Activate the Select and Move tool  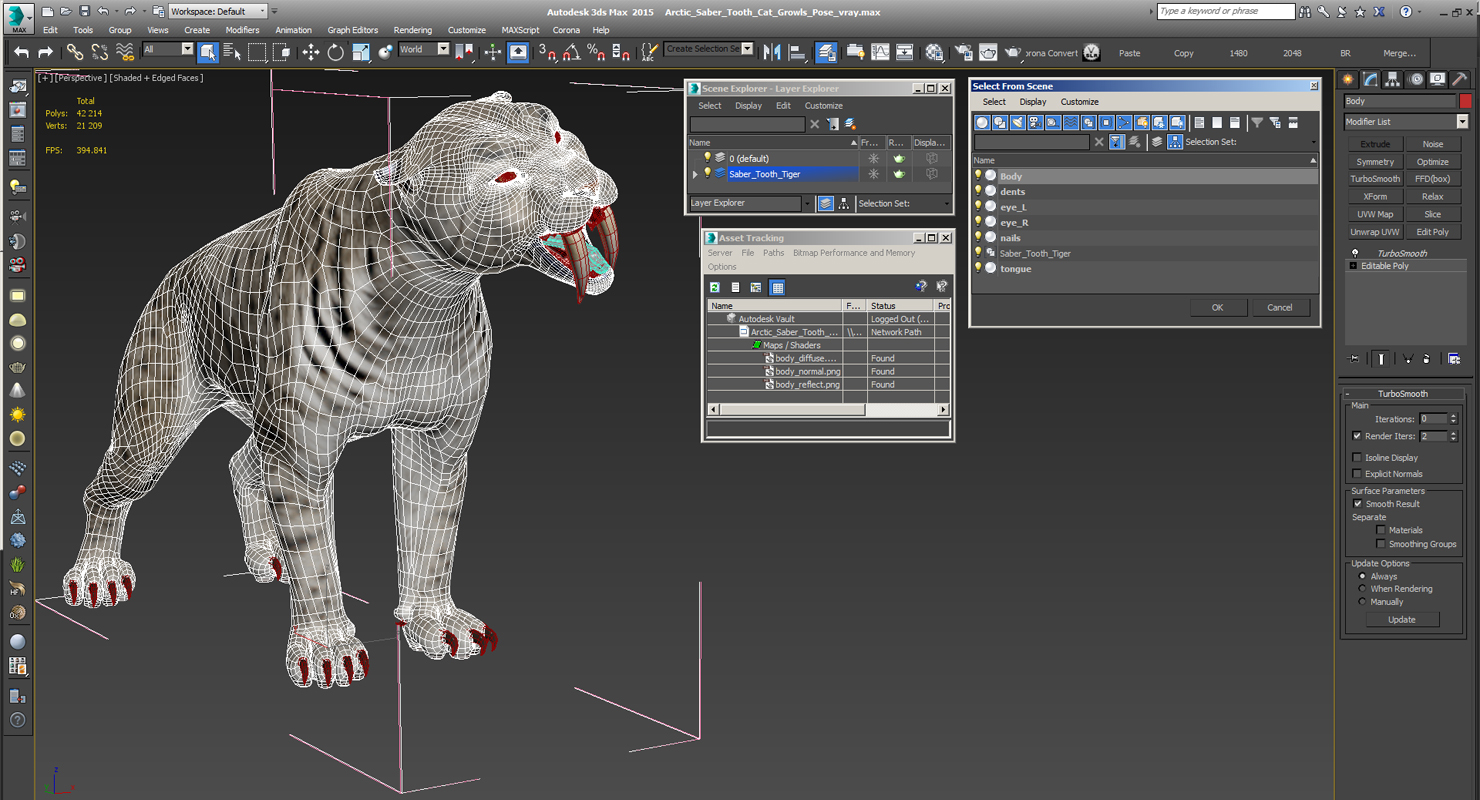pos(311,52)
